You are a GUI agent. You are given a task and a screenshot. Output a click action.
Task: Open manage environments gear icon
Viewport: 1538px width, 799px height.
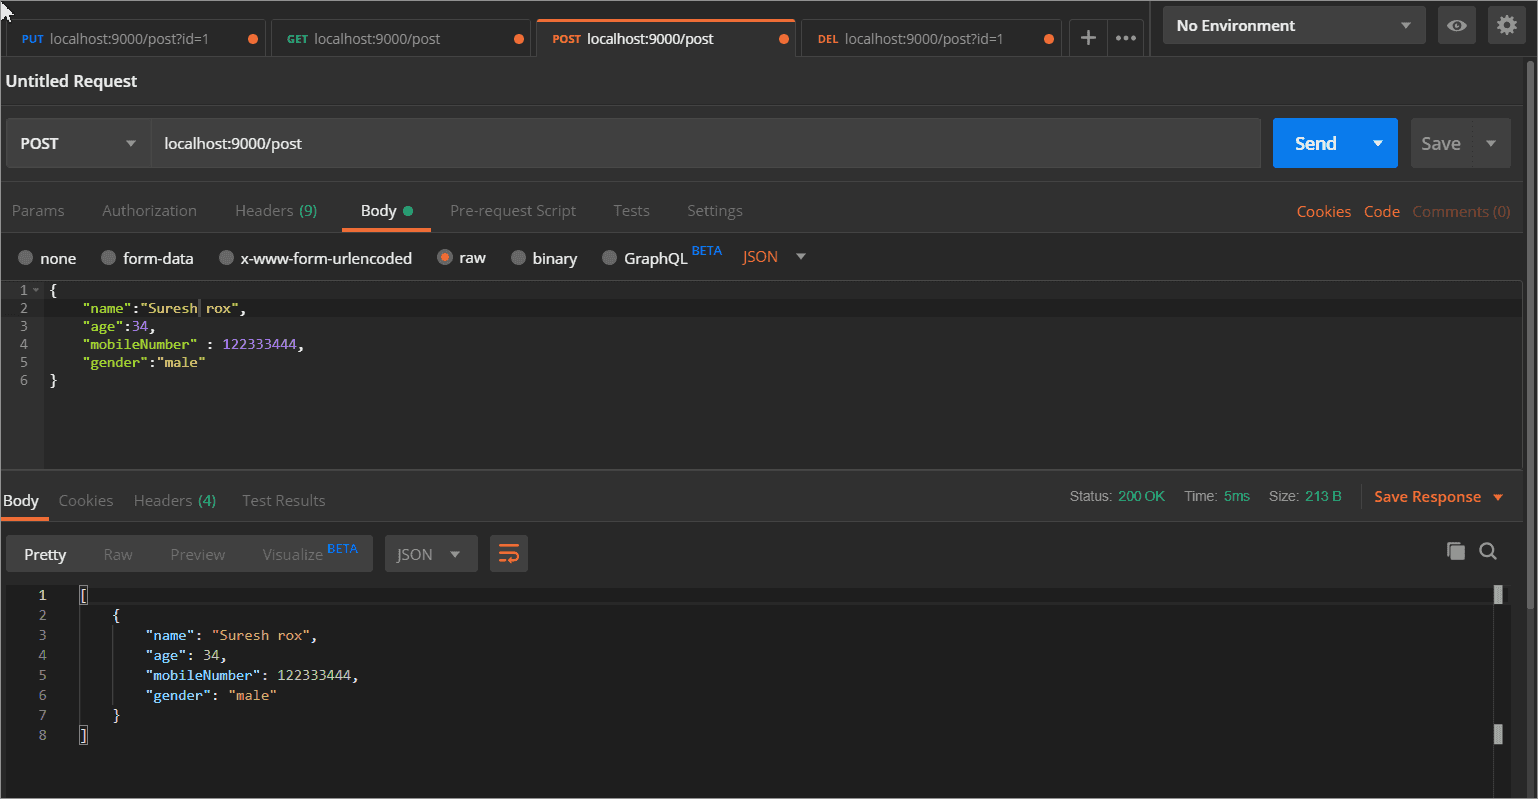tap(1507, 26)
